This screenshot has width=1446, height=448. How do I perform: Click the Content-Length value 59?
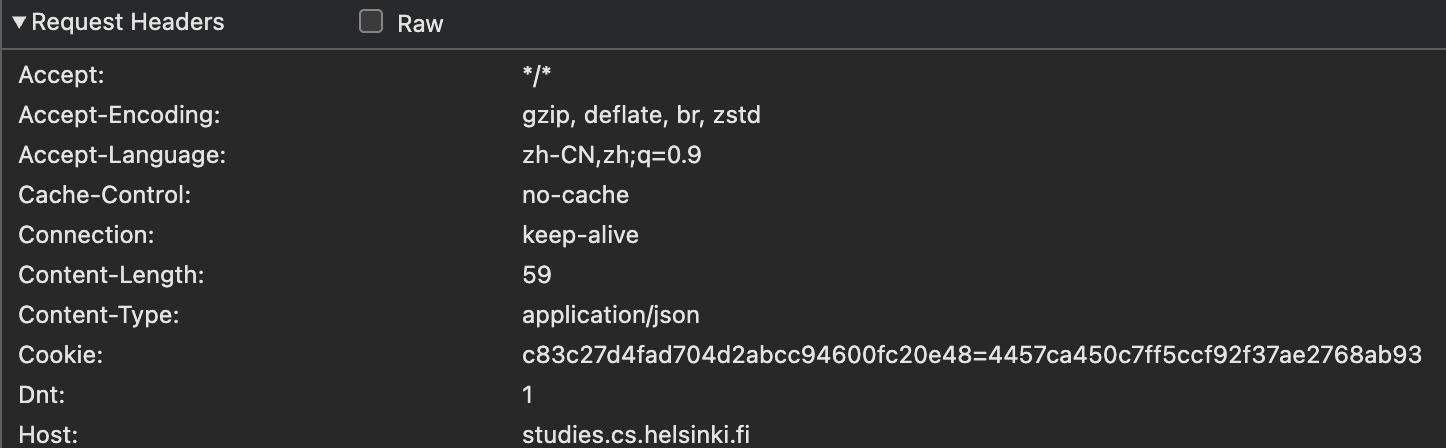(x=537, y=275)
